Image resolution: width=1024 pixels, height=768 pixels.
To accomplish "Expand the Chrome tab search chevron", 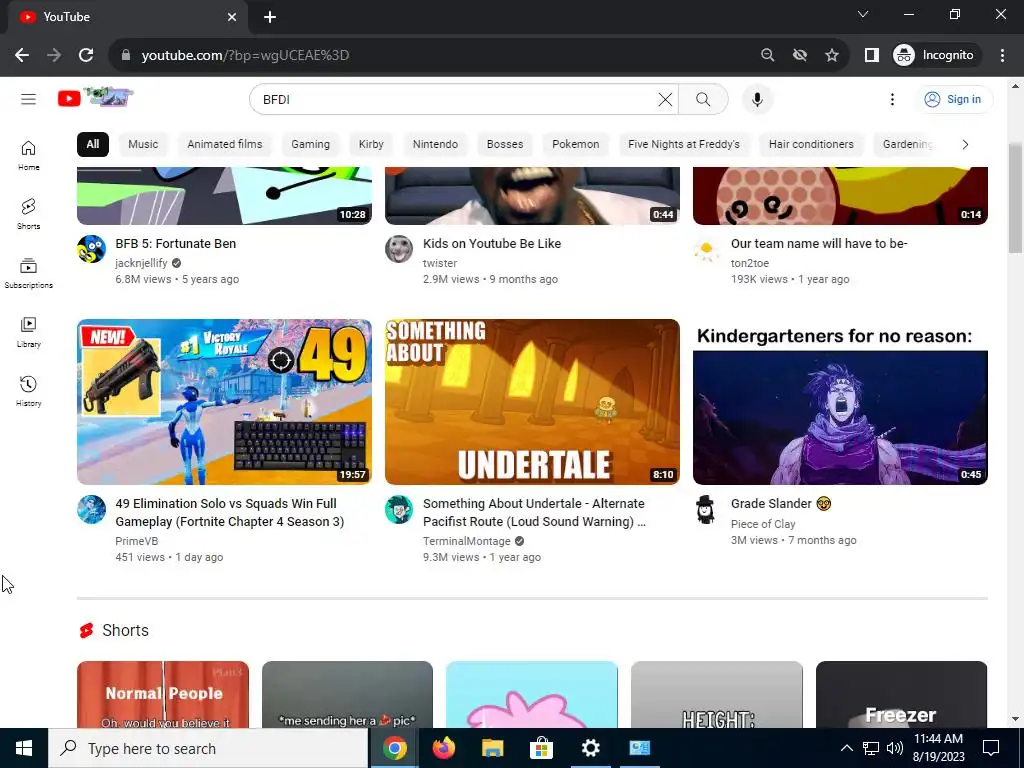I will point(863,14).
